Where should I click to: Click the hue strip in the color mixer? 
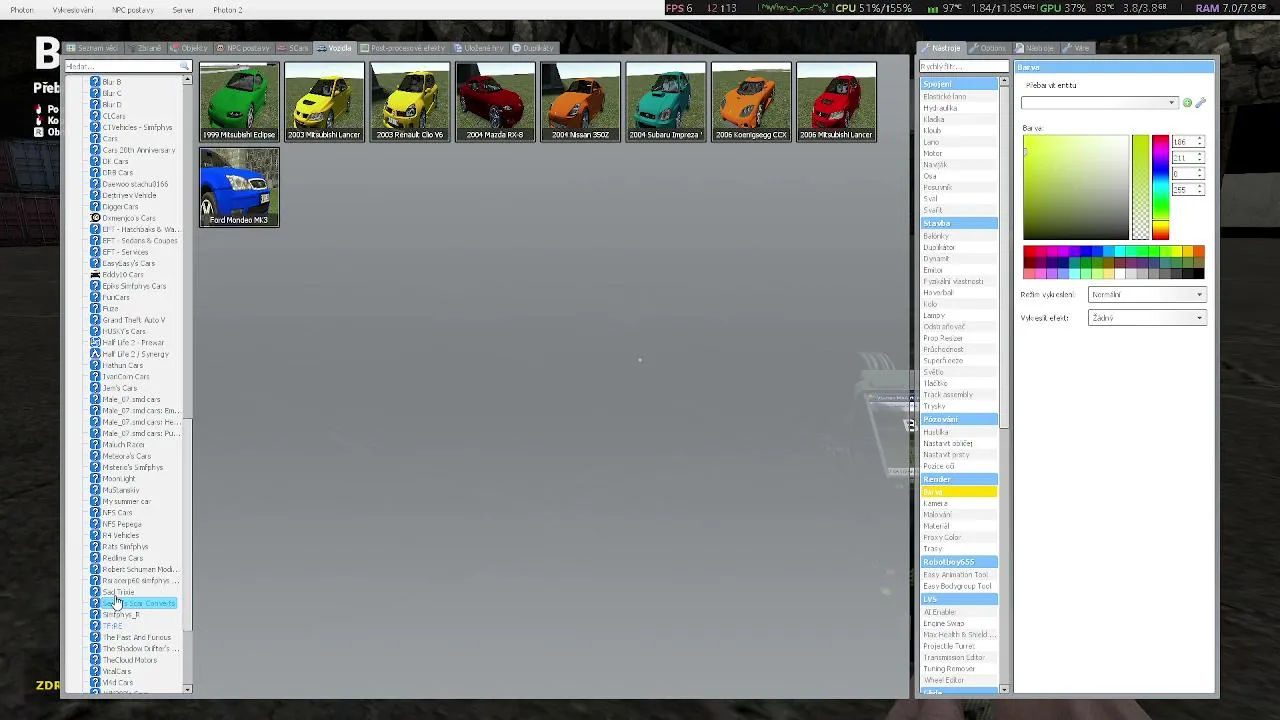(1160, 187)
